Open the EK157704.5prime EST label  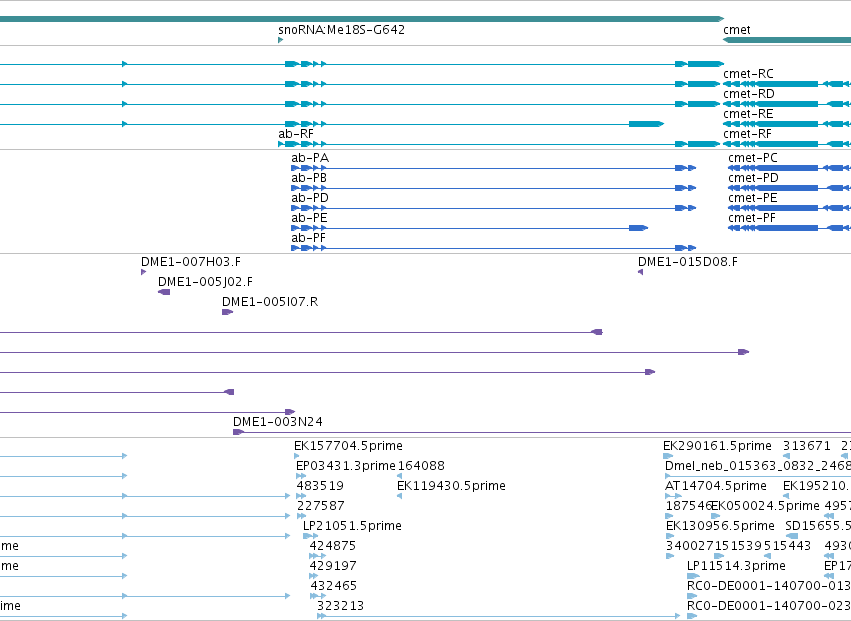(x=348, y=446)
